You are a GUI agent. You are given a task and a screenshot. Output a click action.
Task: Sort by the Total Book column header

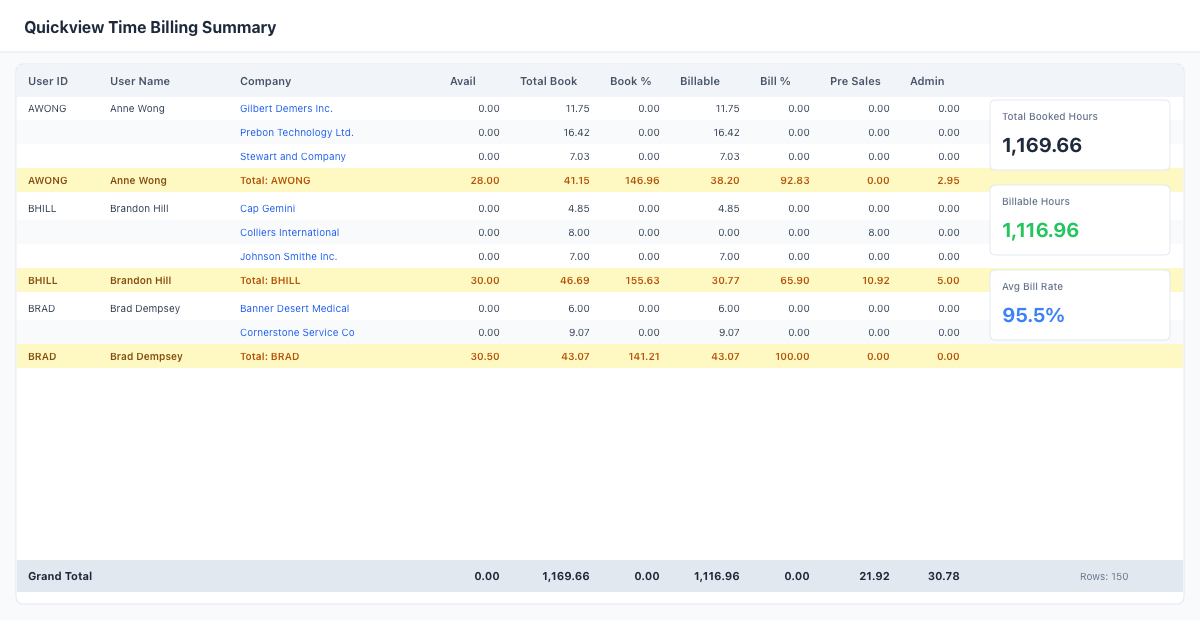[548, 81]
